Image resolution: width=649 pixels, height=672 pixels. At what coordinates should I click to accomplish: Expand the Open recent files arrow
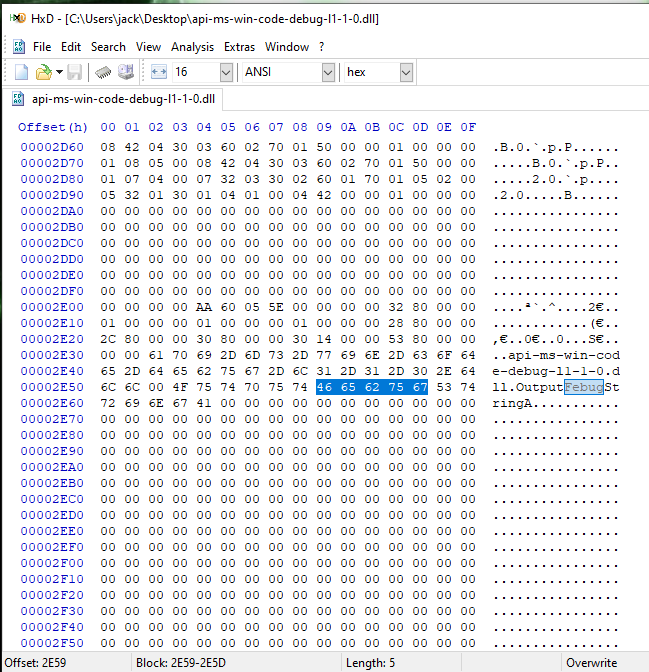click(59, 72)
